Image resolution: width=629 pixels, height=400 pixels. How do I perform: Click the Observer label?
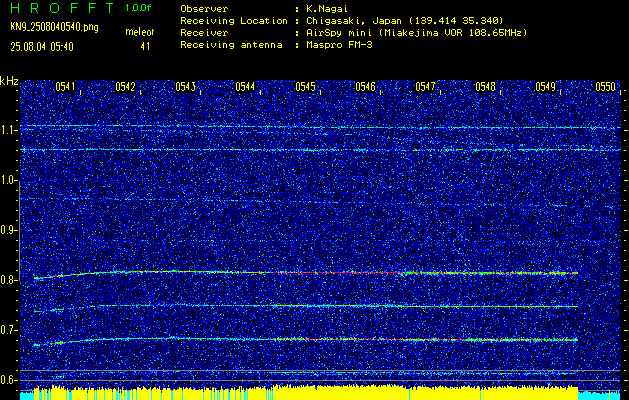coord(204,9)
